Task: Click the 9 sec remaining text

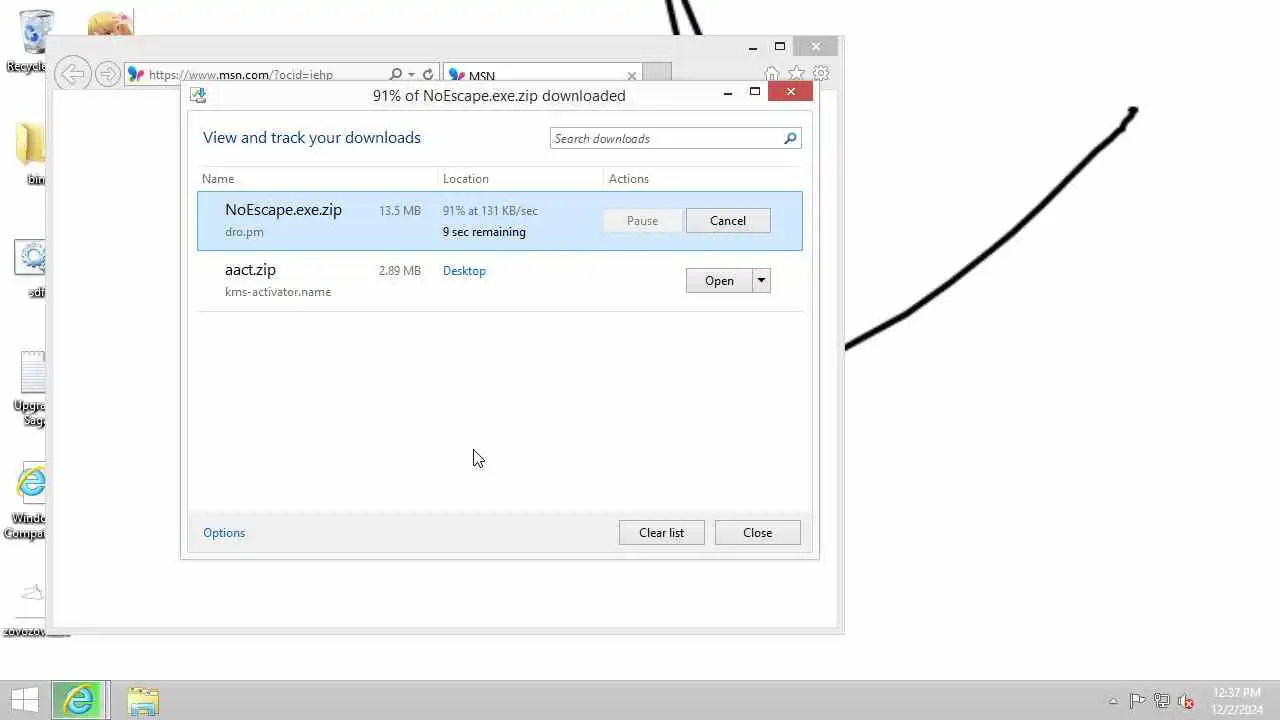Action: point(484,232)
